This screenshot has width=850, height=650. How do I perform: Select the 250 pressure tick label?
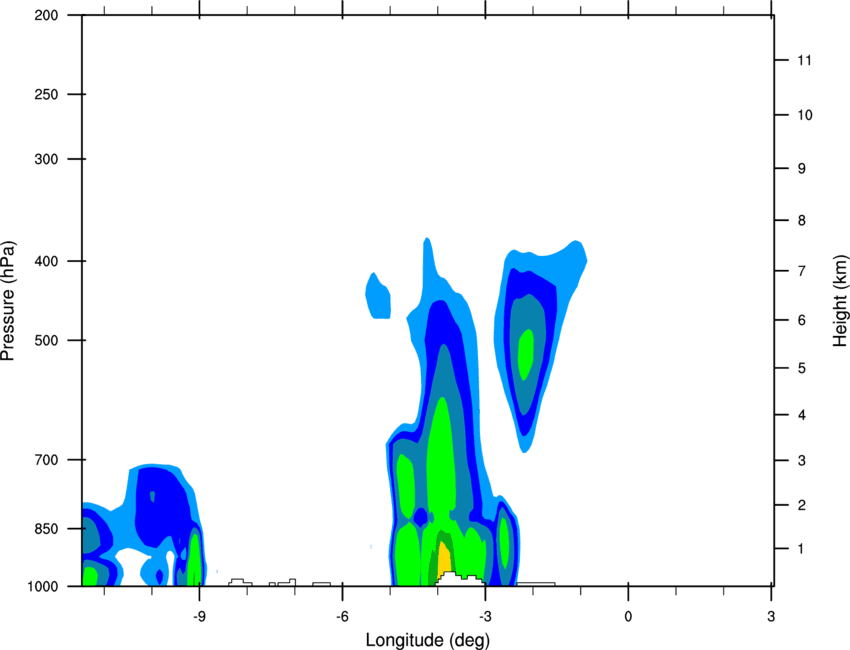point(46,94)
